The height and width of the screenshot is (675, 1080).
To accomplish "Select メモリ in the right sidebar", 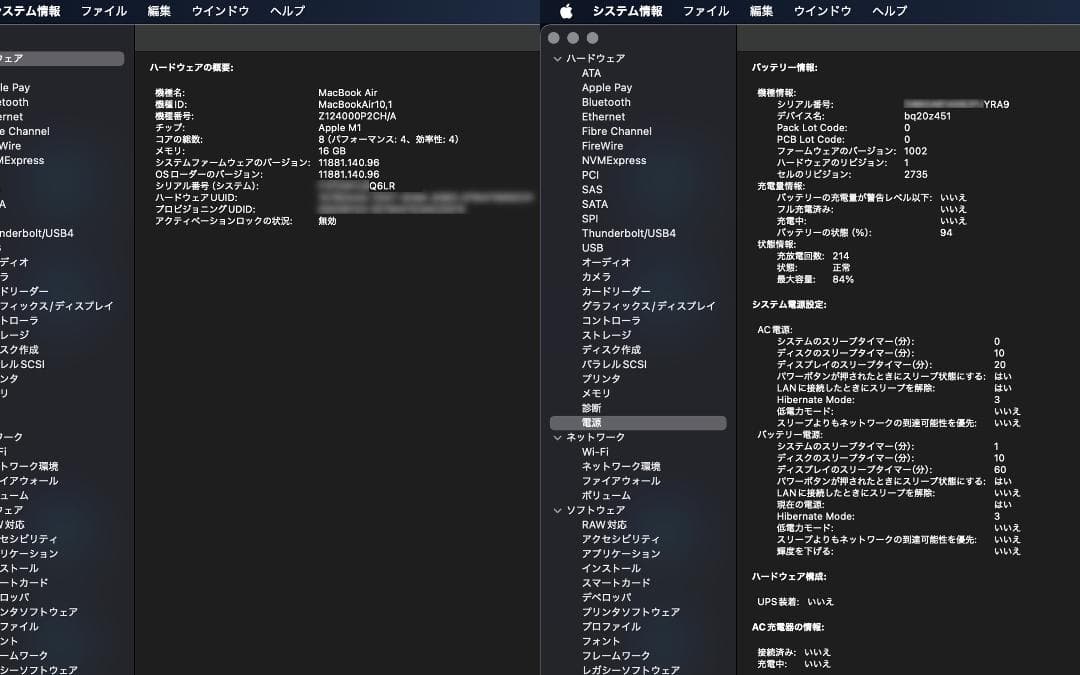I will [x=596, y=394].
